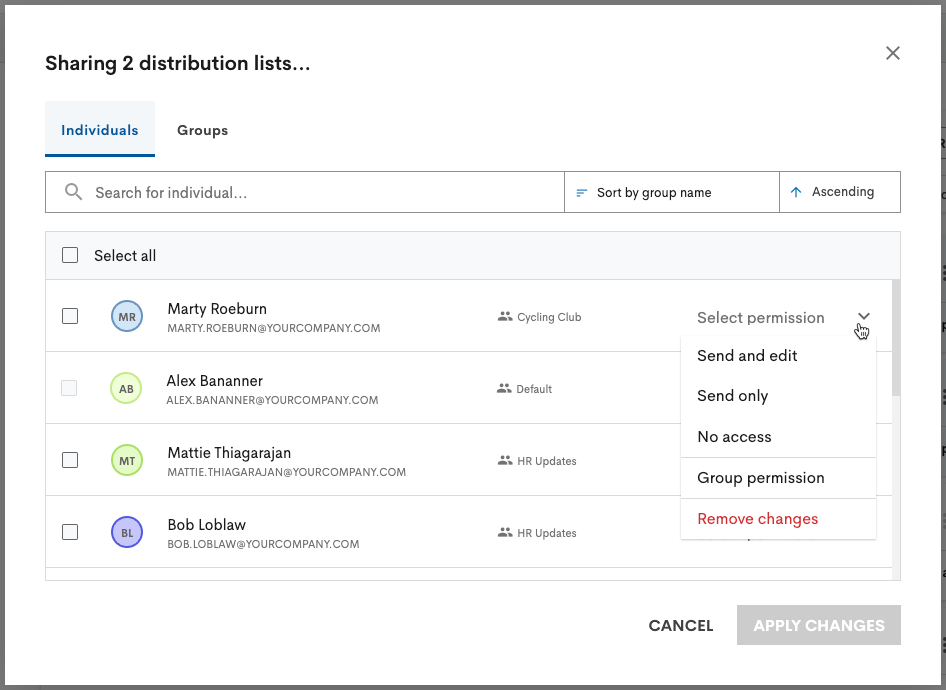
Task: Click the group icon next to Cycling Club
Action: (x=505, y=317)
